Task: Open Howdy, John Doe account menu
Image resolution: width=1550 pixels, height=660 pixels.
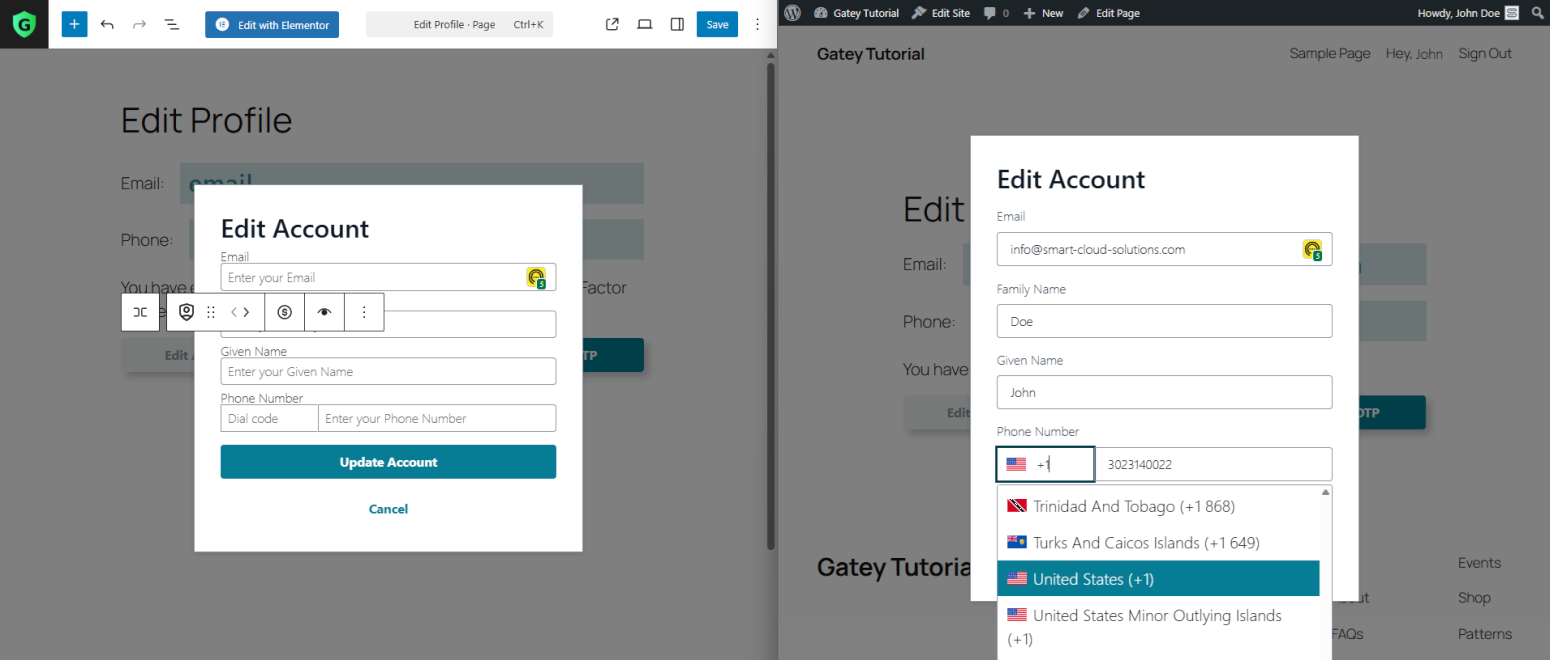Action: tap(1468, 13)
